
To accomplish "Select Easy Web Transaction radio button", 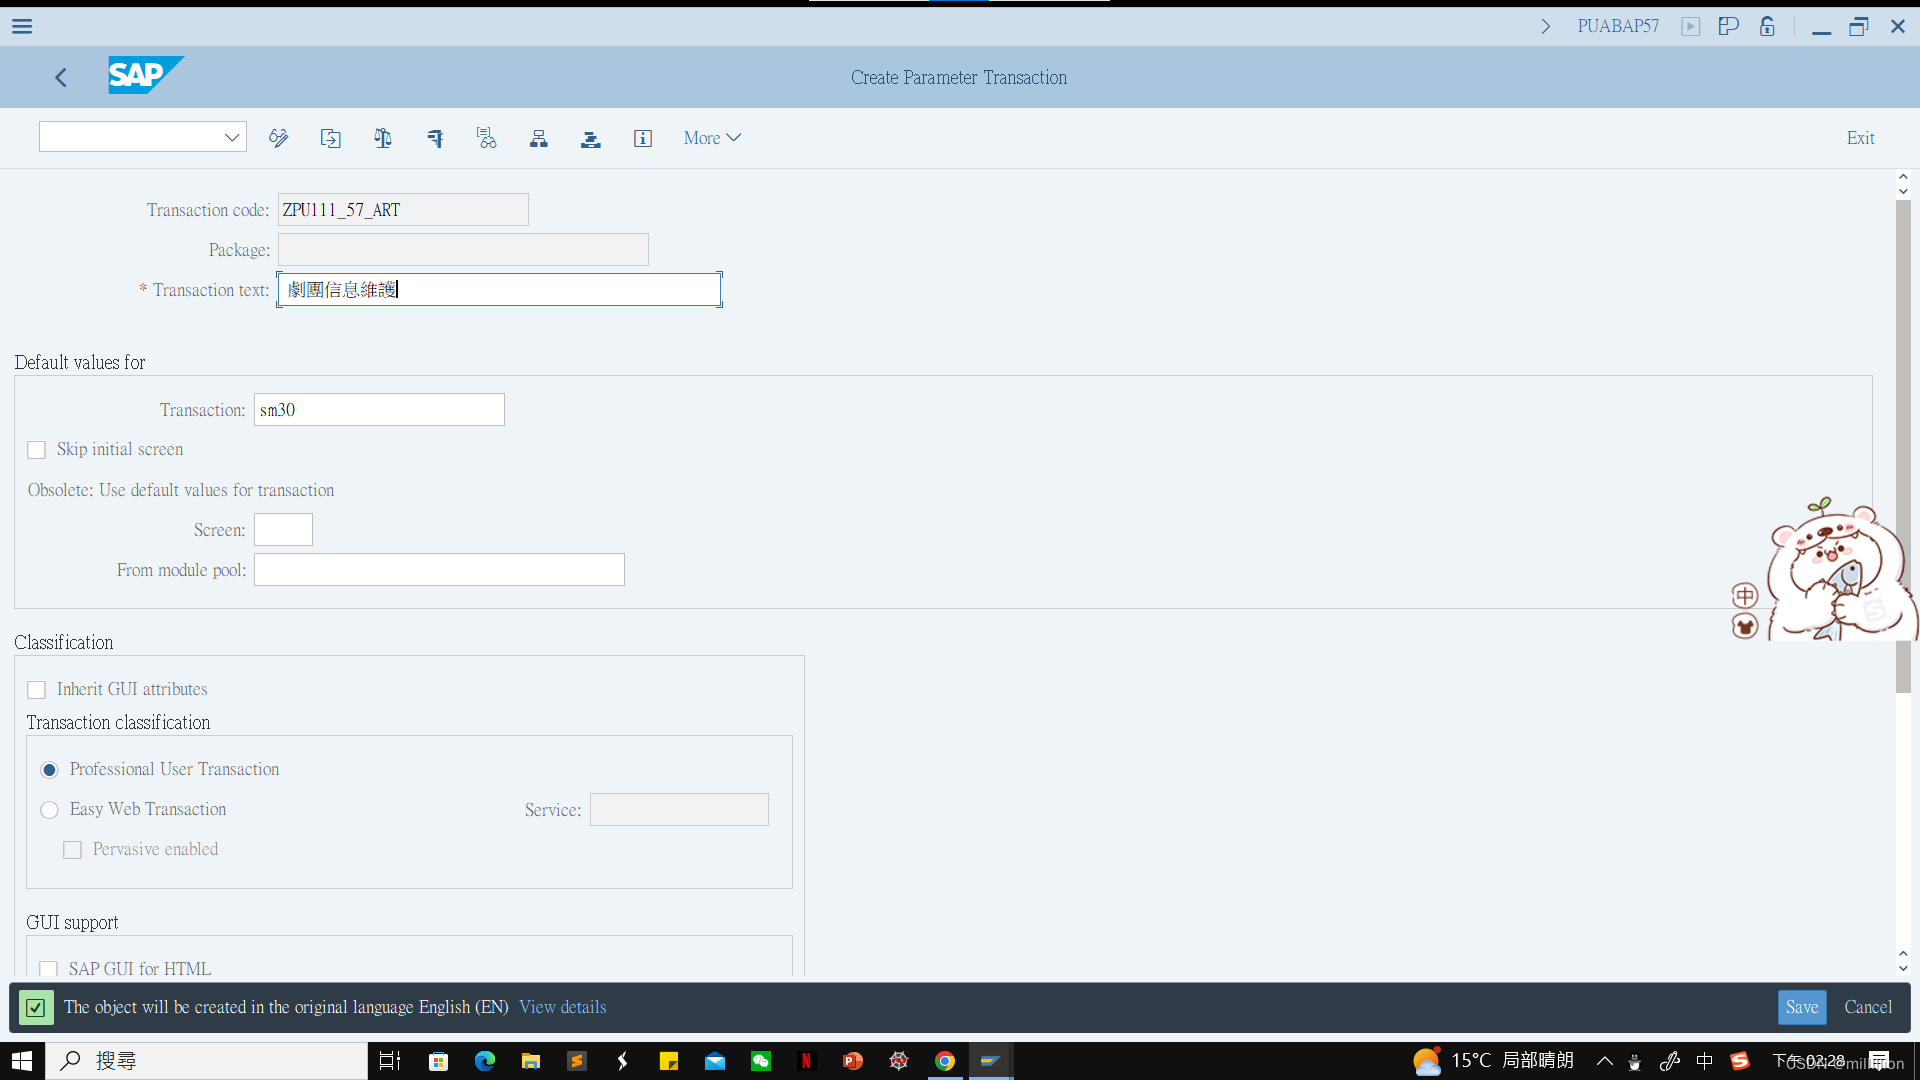I will point(49,810).
